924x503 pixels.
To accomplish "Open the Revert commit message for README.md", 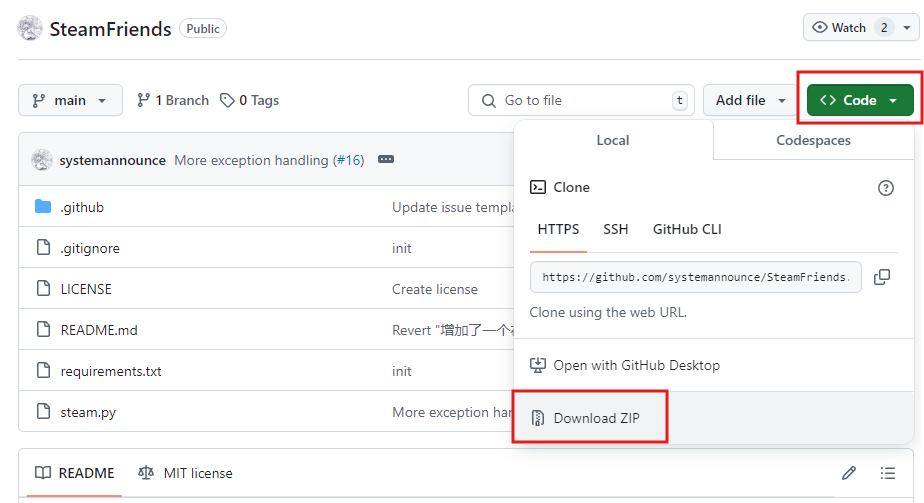I will click(x=453, y=330).
